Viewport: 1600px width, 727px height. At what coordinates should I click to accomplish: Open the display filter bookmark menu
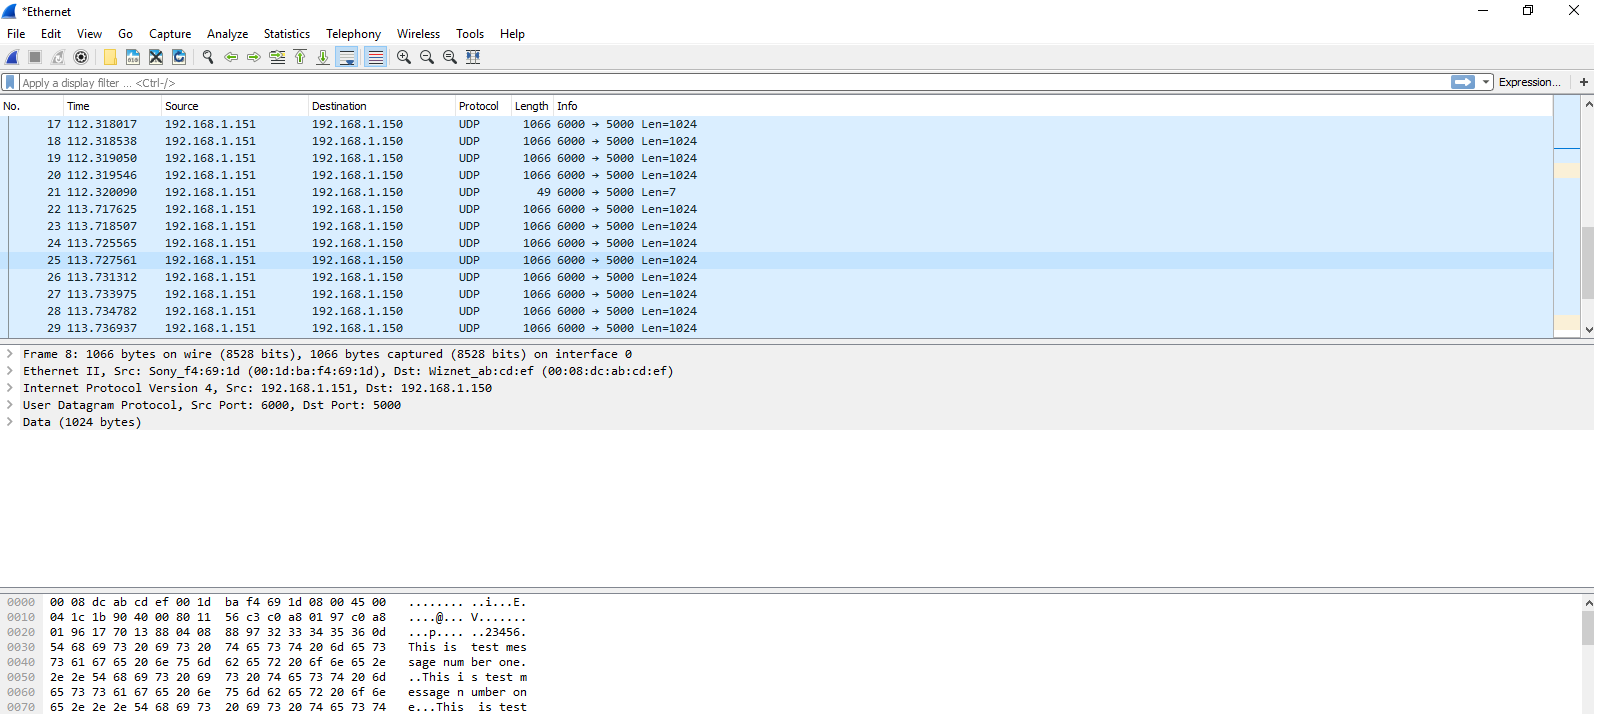[x=10, y=82]
